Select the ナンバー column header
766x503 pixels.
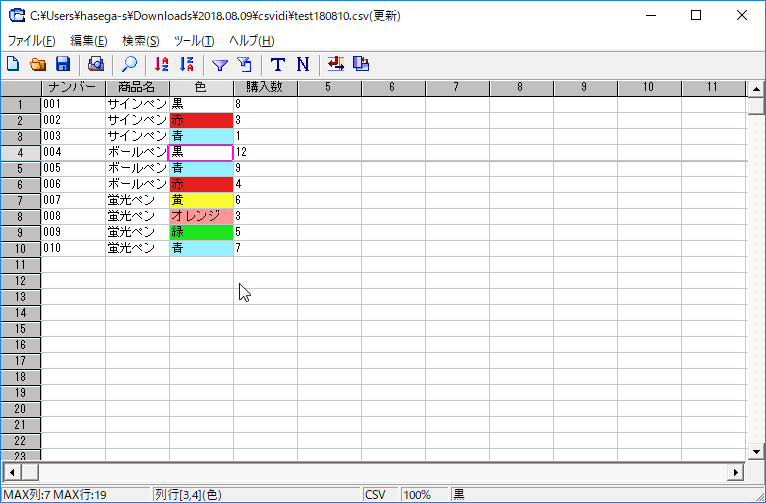pyautogui.click(x=73, y=87)
